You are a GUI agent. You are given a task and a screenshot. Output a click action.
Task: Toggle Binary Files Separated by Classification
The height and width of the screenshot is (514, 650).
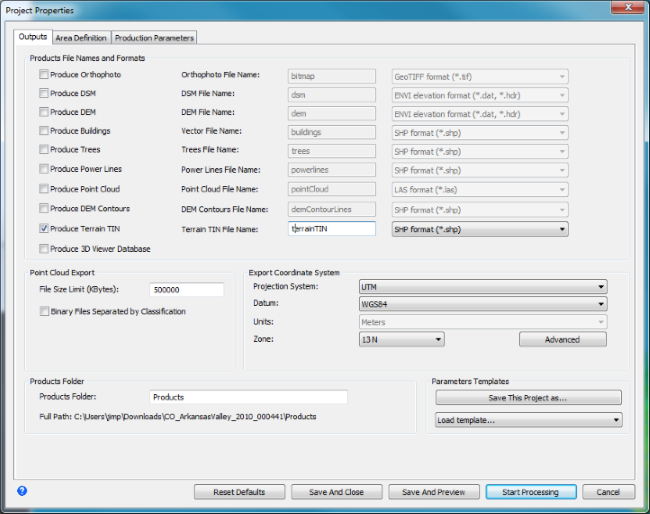point(43,311)
